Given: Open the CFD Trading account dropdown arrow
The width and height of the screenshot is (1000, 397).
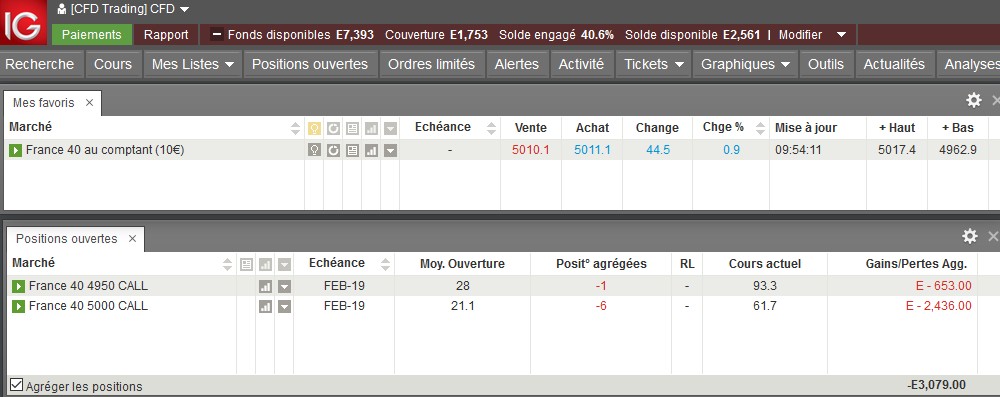Looking at the screenshot, I should pyautogui.click(x=184, y=10).
